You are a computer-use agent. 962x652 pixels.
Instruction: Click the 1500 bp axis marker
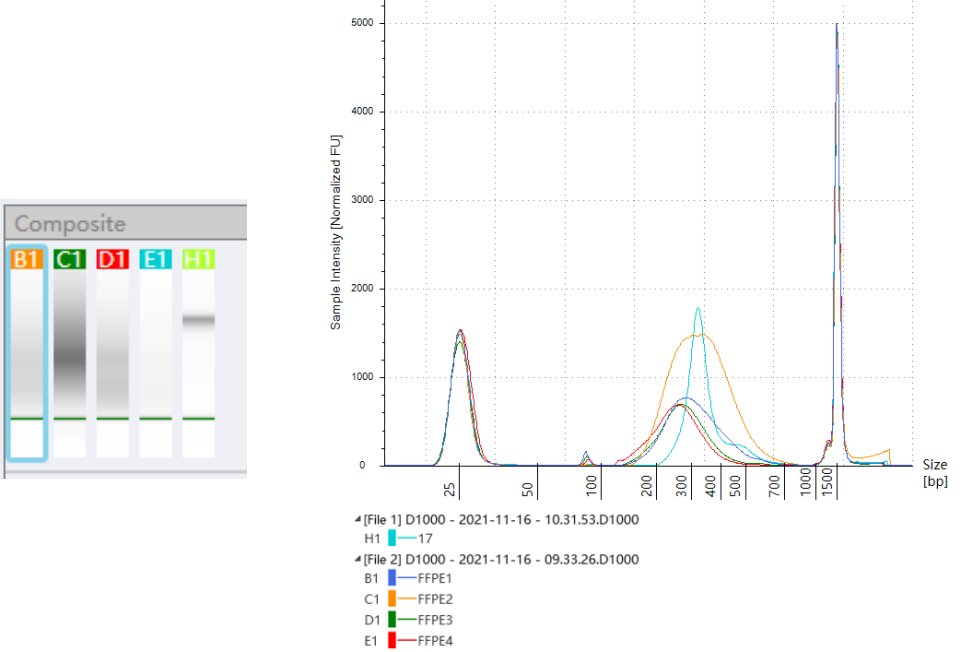(x=828, y=482)
